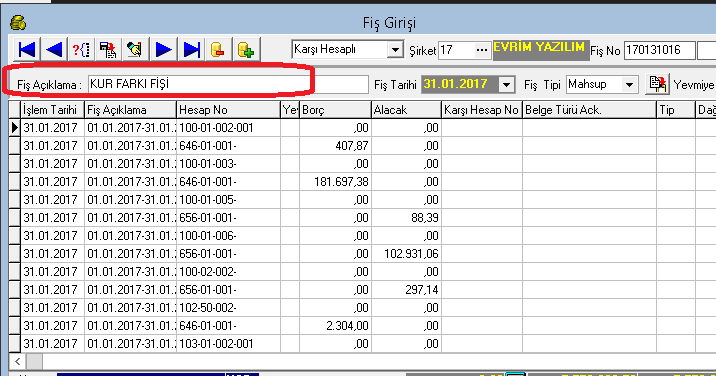Click the coins application icon
Screen dimensions: 716x376
pos(18,22)
